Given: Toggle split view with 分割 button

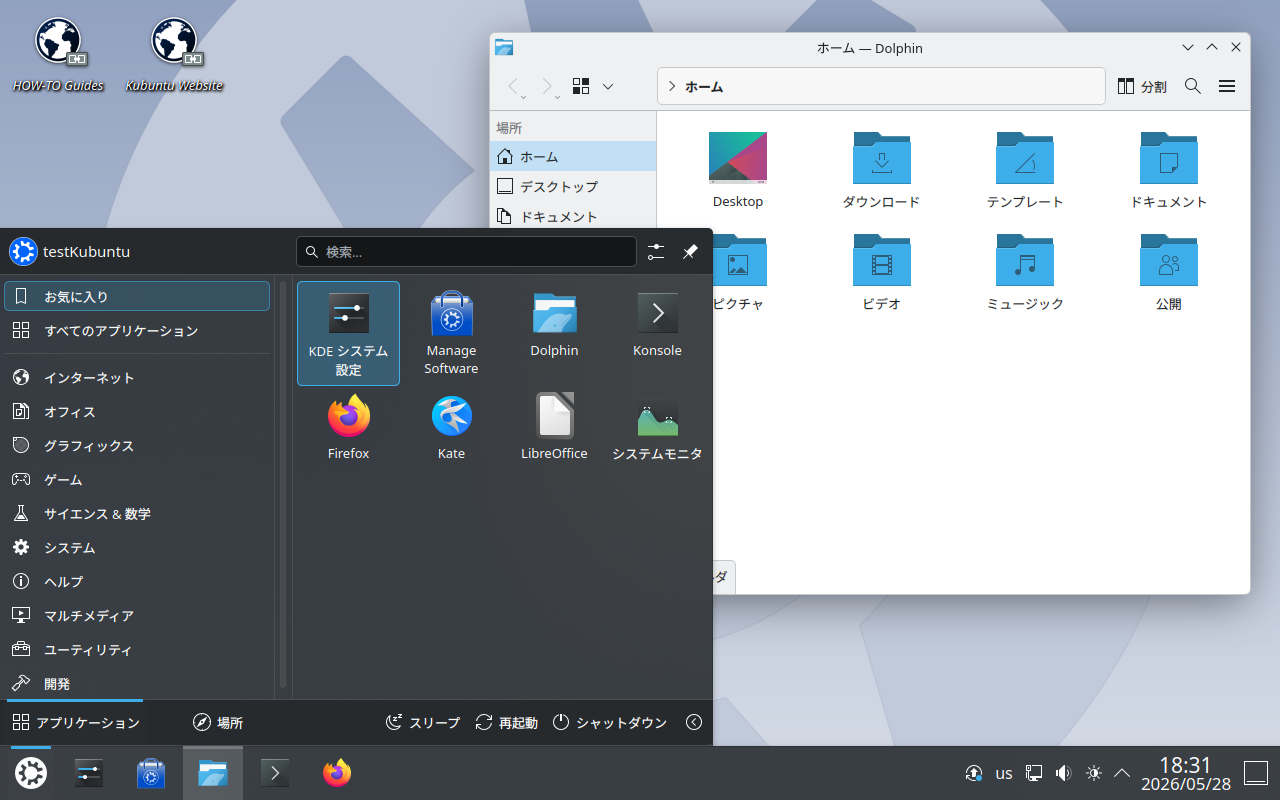Looking at the screenshot, I should [1142, 86].
